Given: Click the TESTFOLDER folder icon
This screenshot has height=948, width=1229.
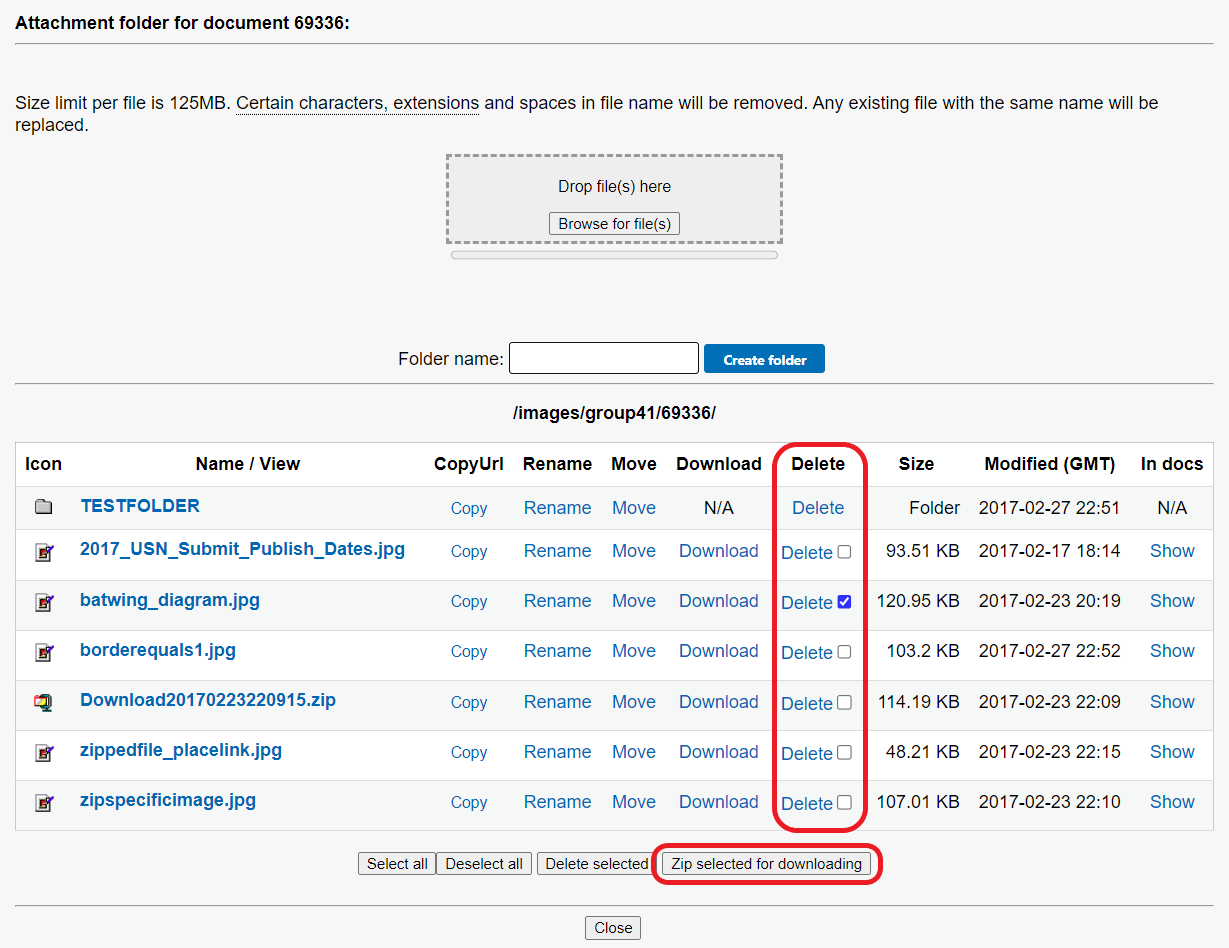Looking at the screenshot, I should coord(43,507).
